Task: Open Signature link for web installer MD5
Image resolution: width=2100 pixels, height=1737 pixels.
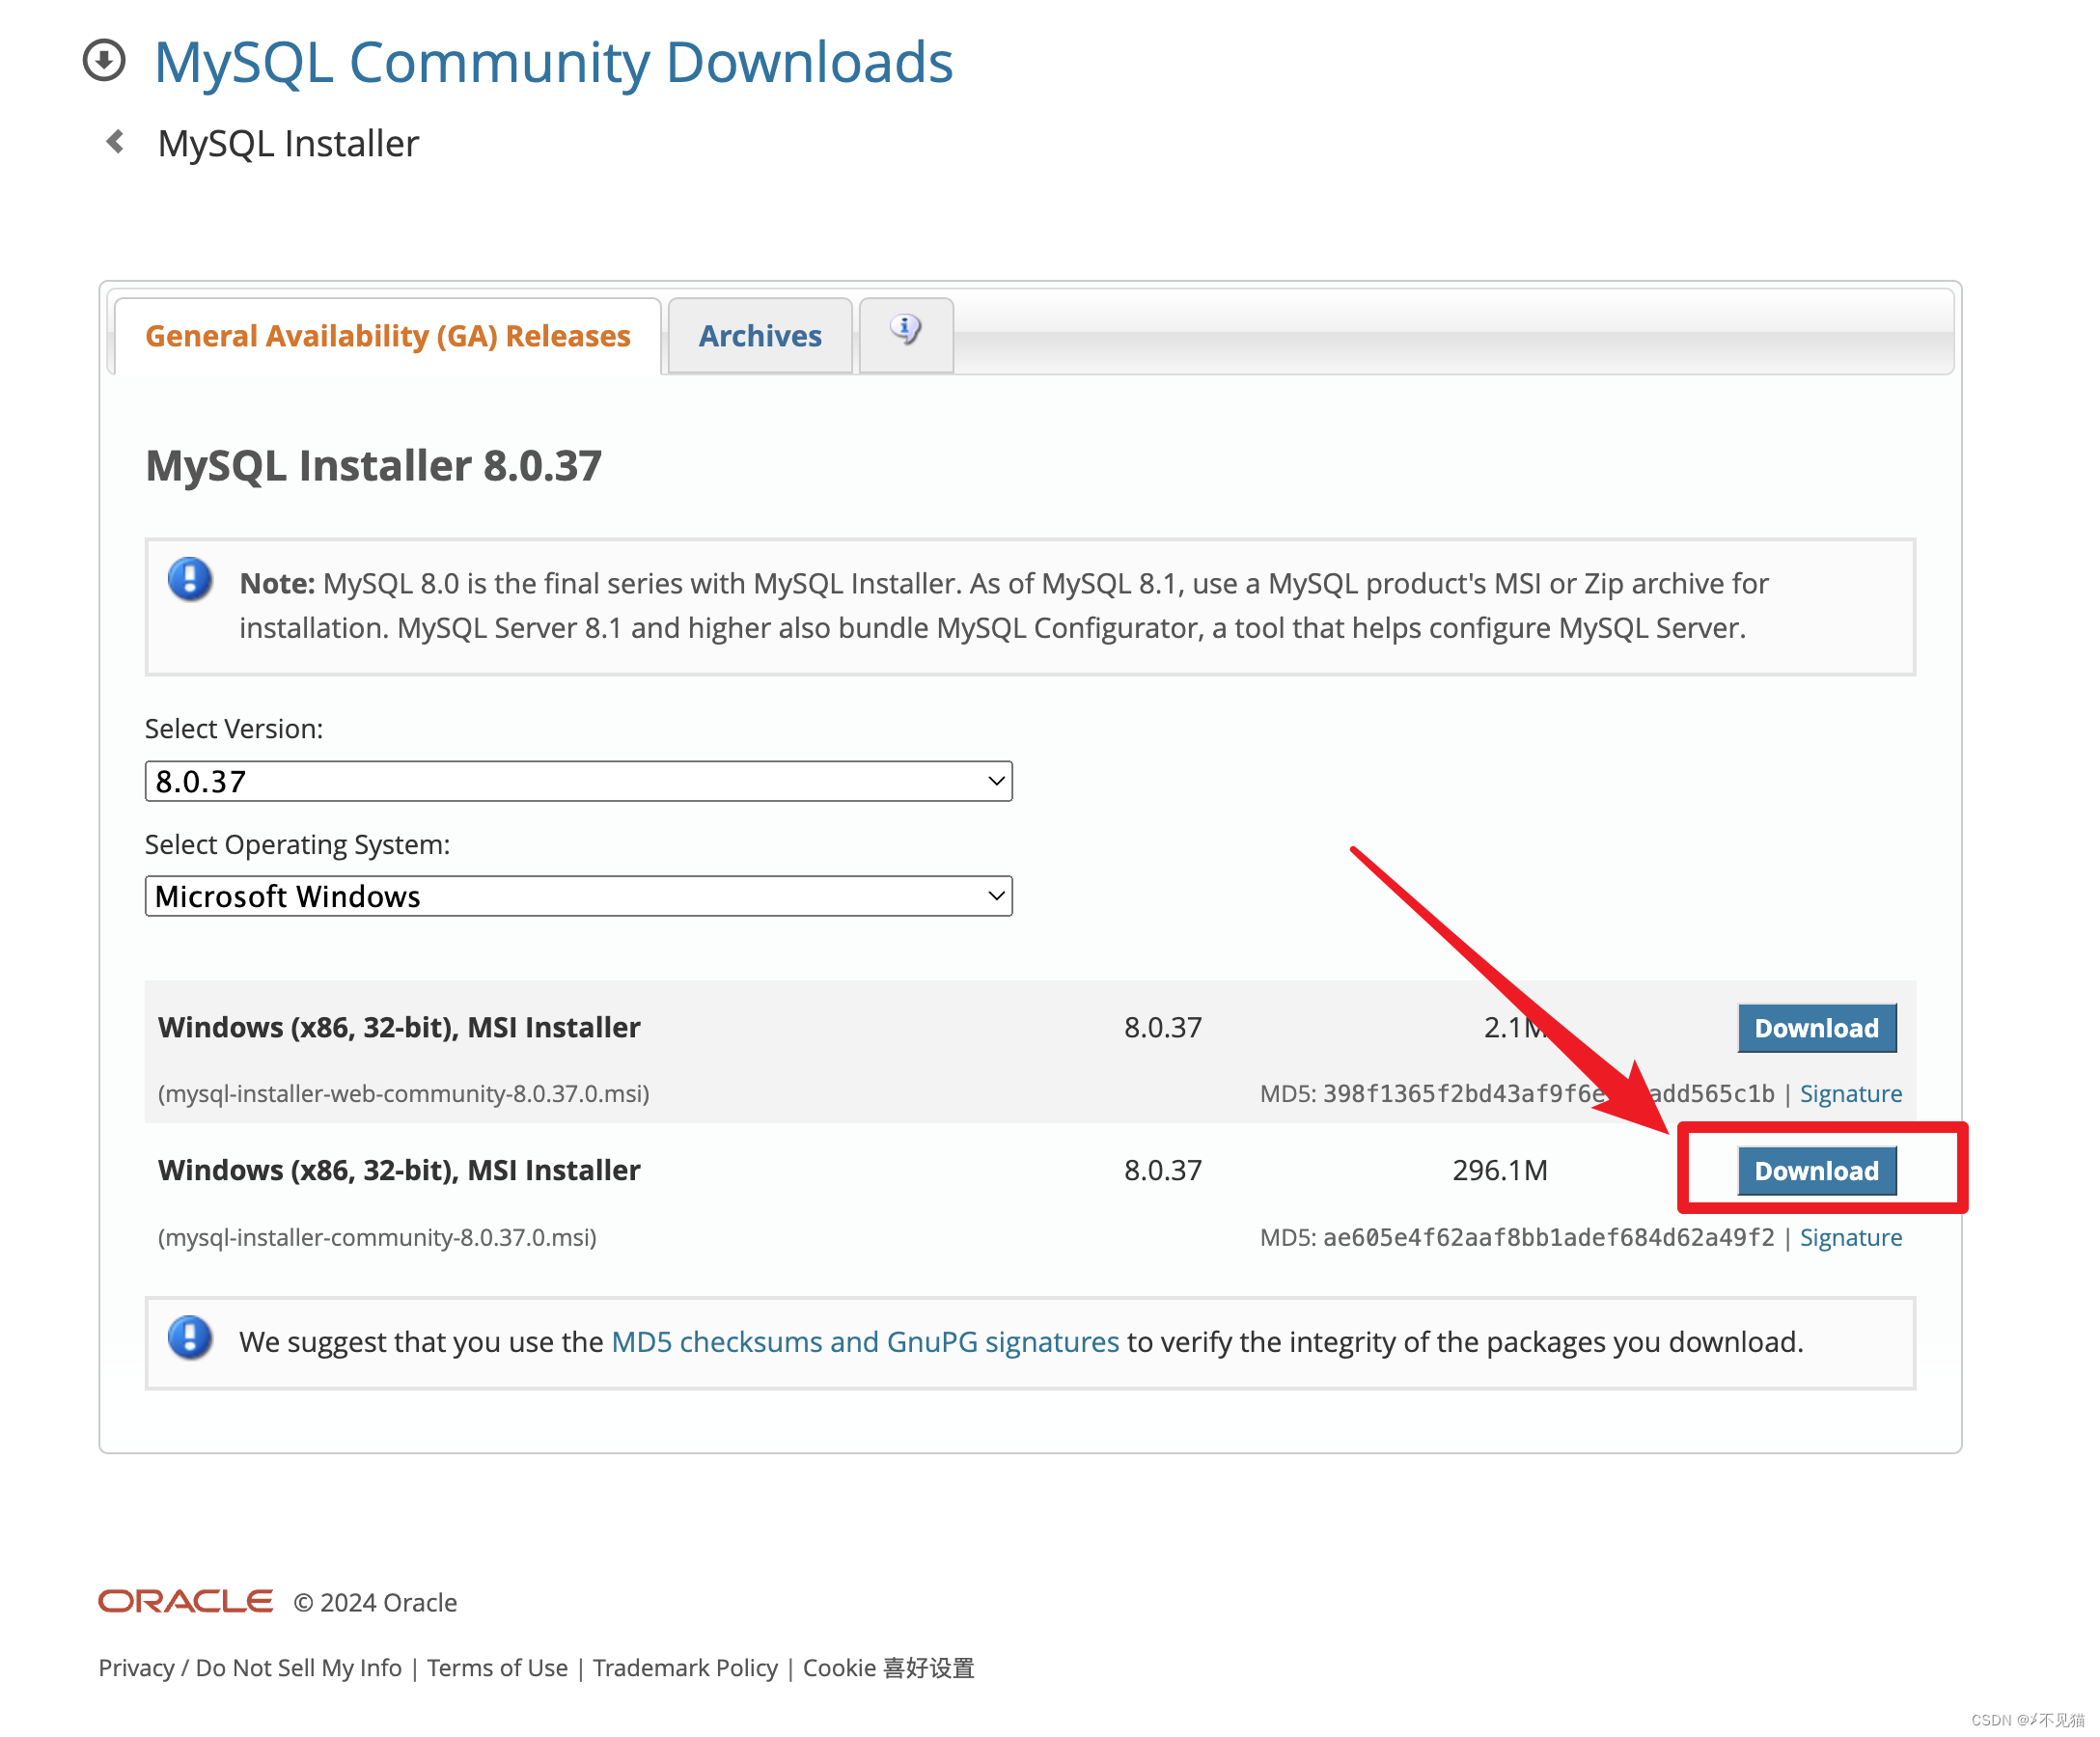Action: click(1850, 1094)
